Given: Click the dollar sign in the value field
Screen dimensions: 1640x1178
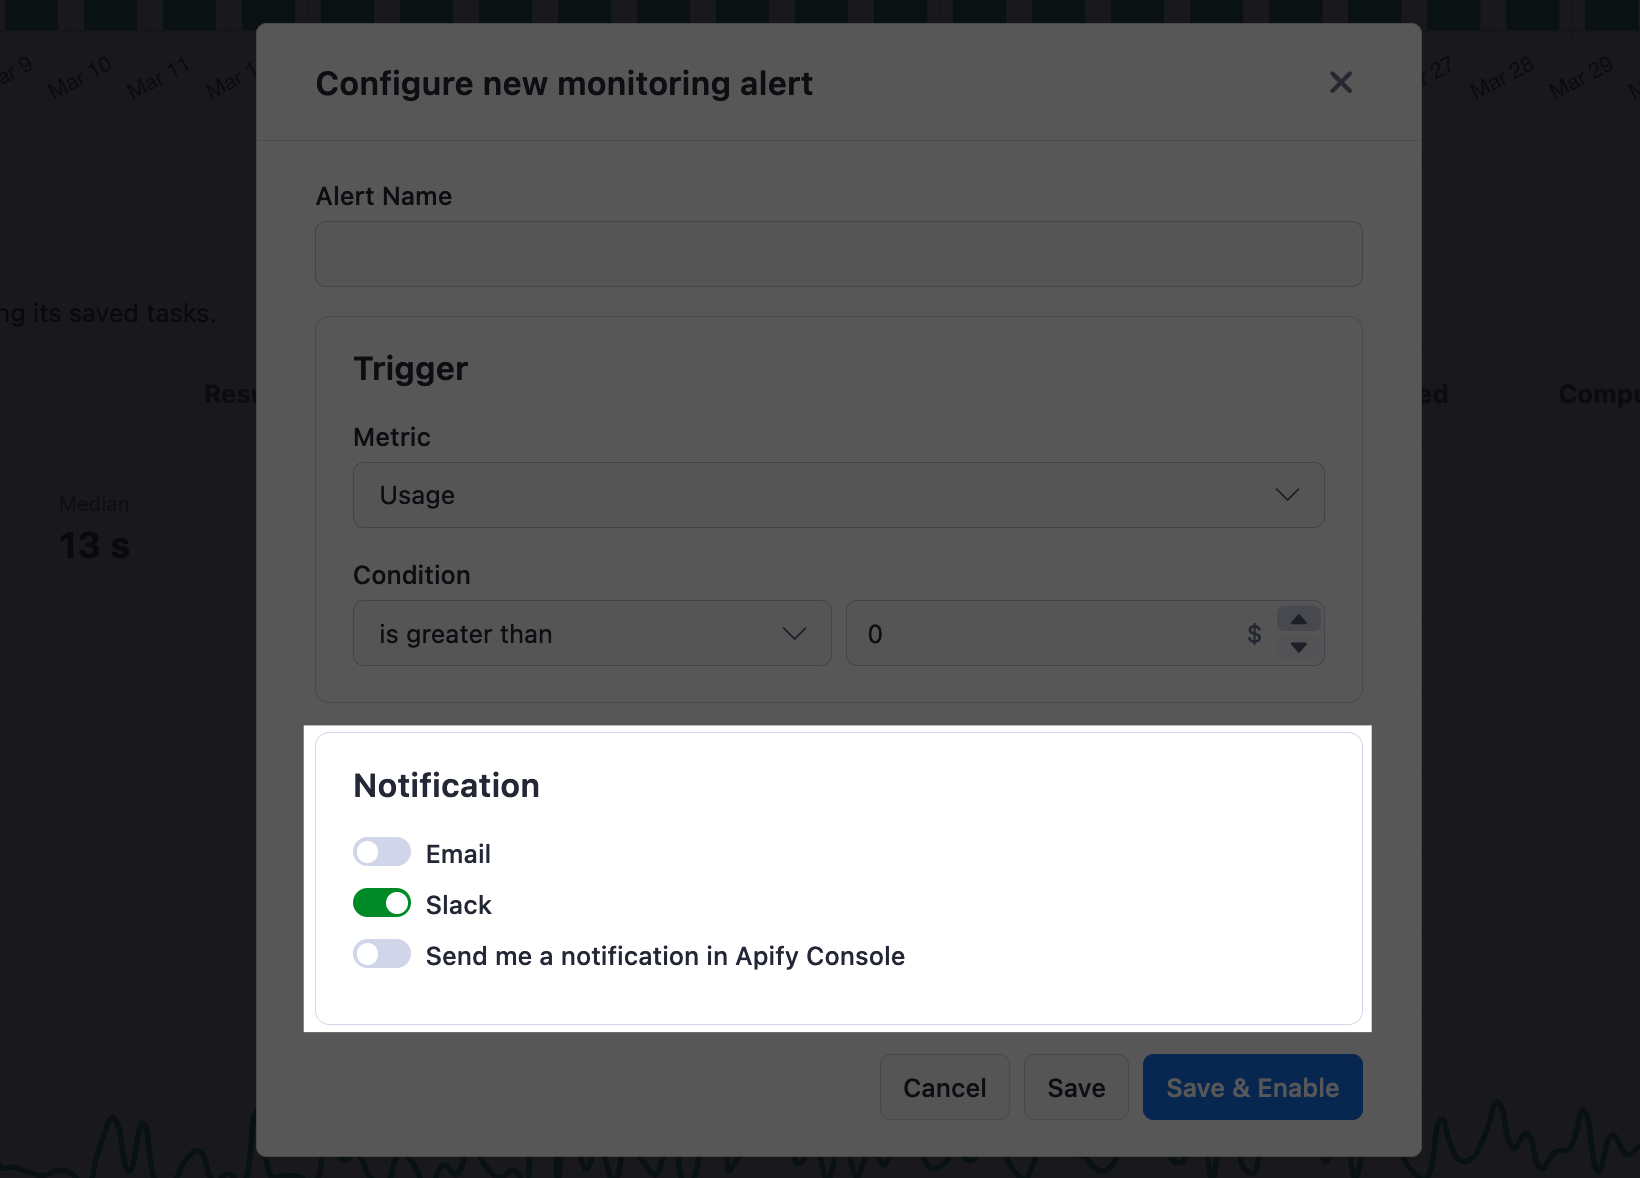Looking at the screenshot, I should (1254, 633).
